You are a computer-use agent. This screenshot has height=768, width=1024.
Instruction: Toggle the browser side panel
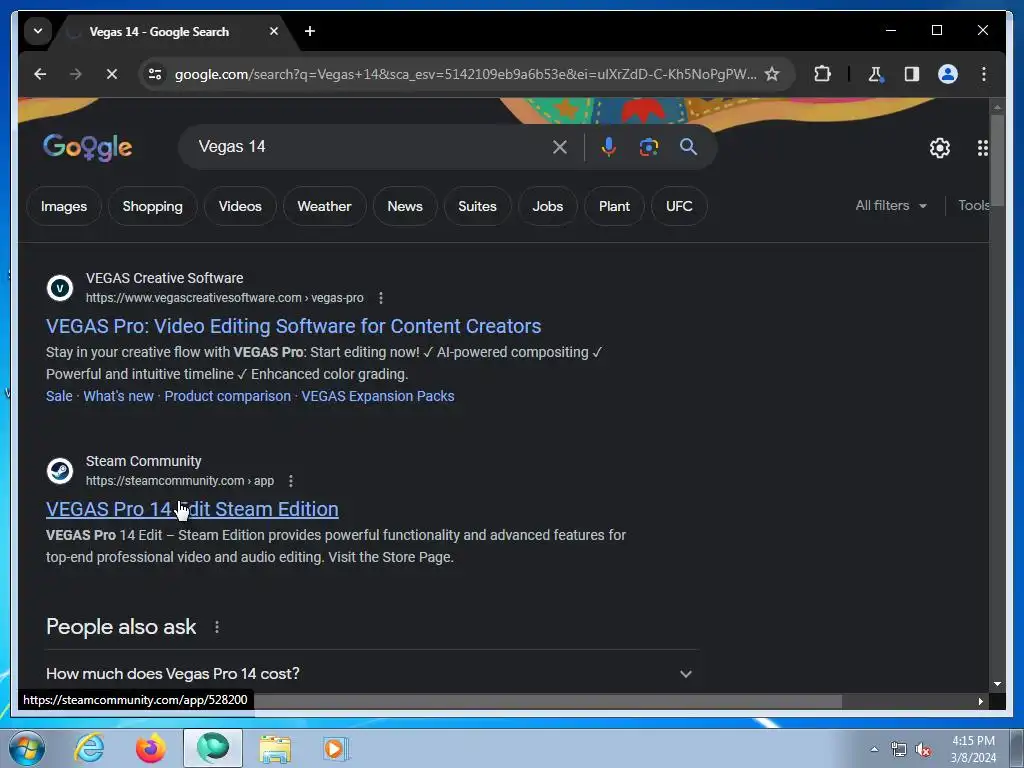pyautogui.click(x=912, y=74)
